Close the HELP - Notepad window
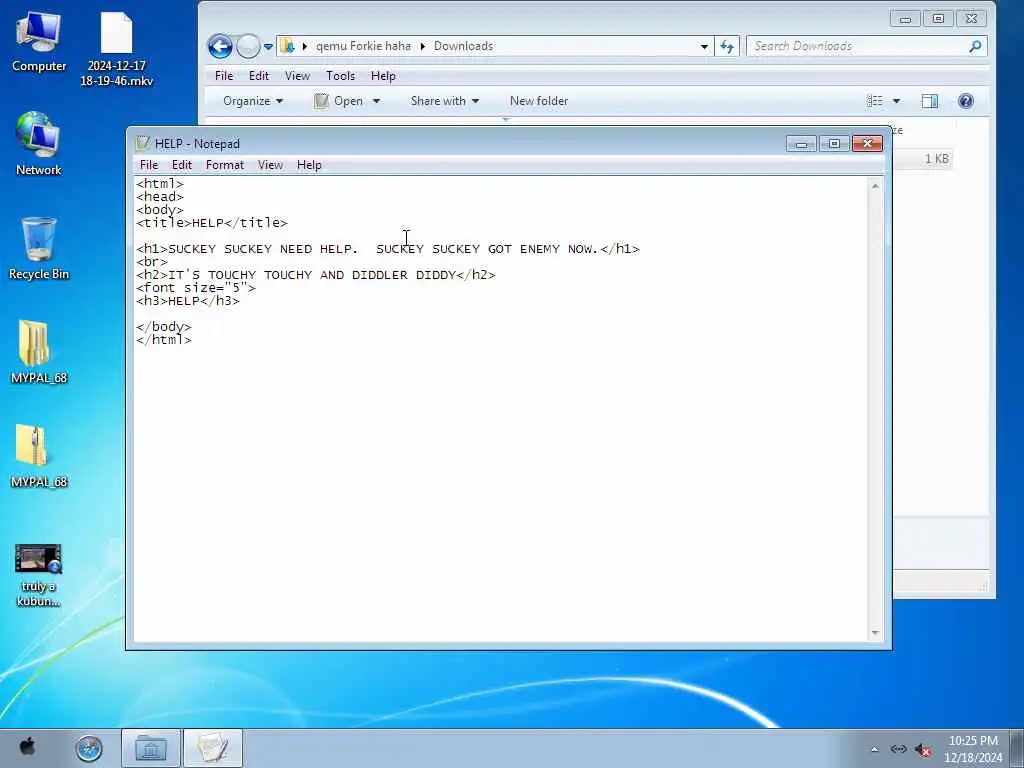Viewport: 1024px width, 768px height. pyautogui.click(x=867, y=144)
